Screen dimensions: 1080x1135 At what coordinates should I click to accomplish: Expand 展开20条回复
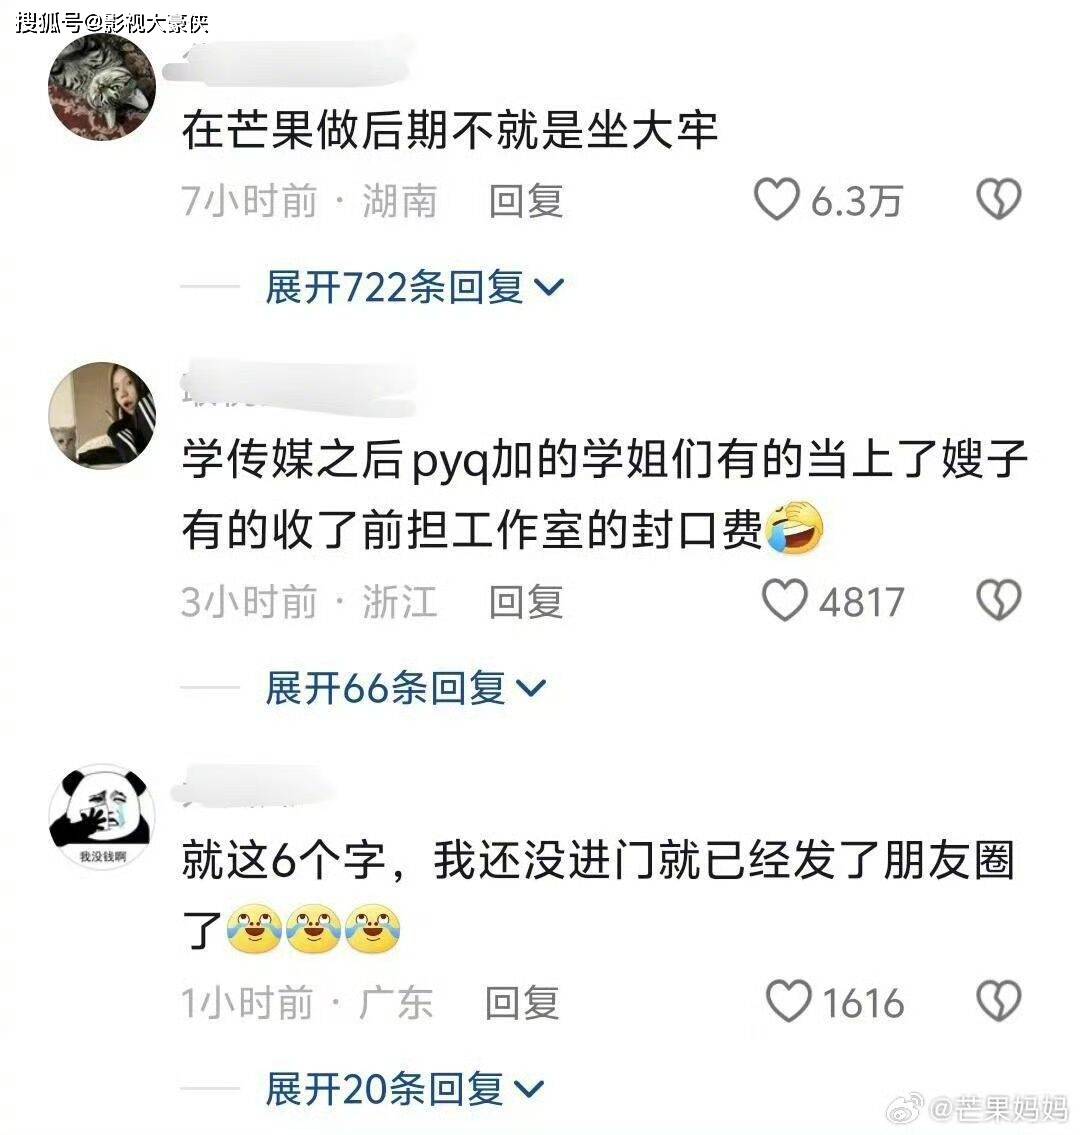(x=405, y=1089)
